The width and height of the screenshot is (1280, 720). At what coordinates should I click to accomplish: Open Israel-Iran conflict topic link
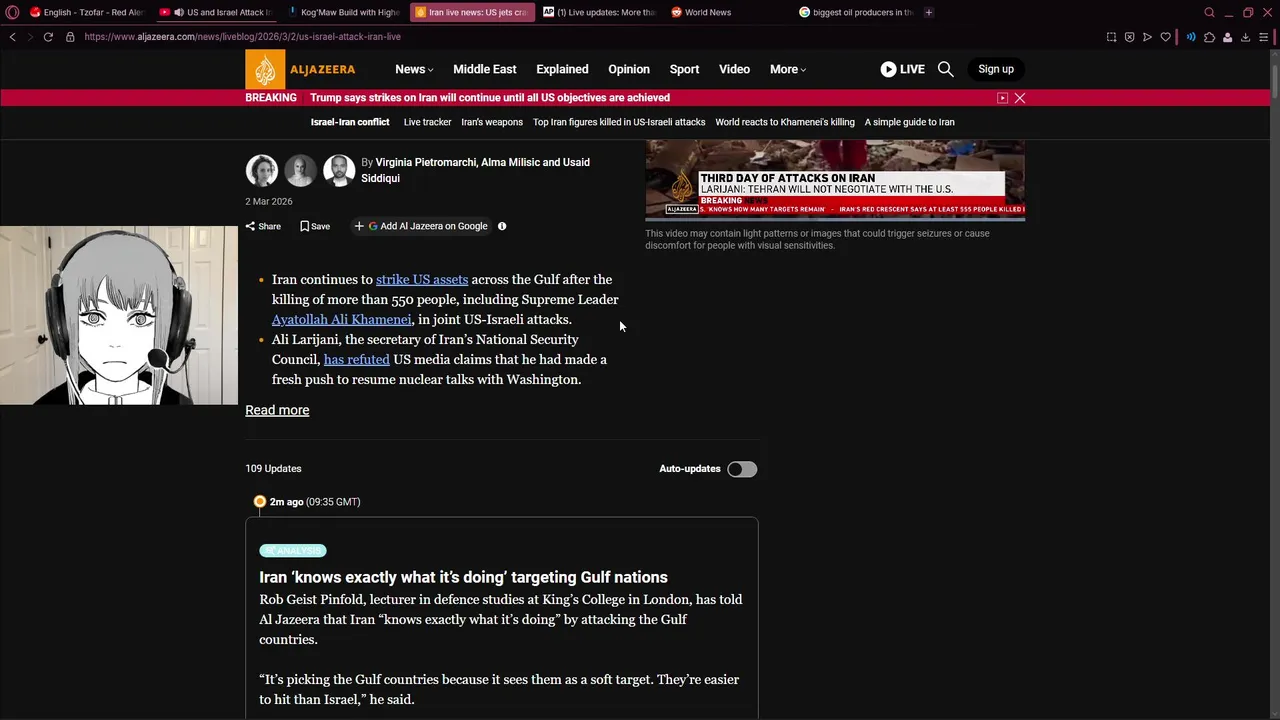pyautogui.click(x=350, y=122)
